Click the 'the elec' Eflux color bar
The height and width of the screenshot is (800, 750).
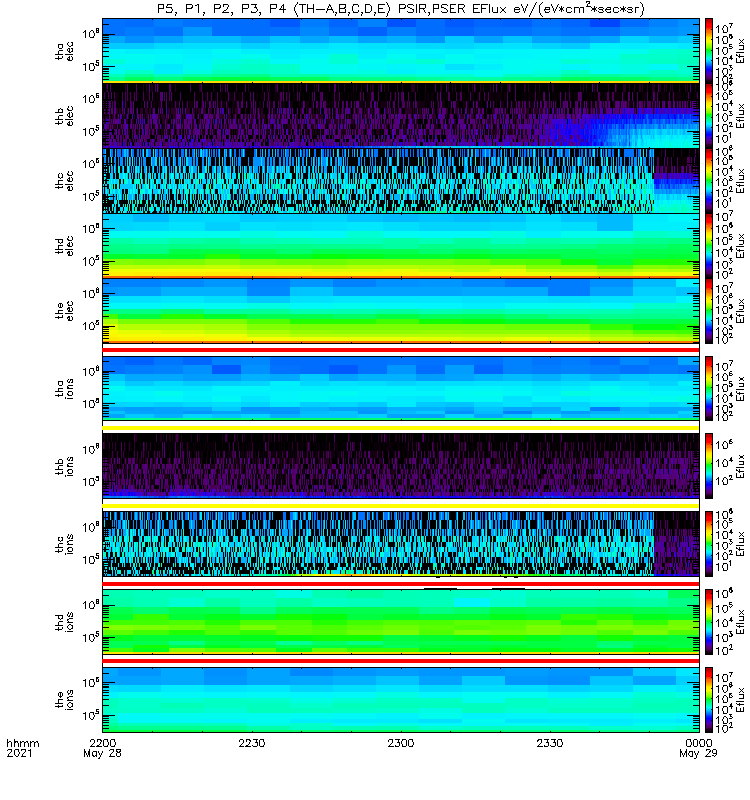coord(709,310)
